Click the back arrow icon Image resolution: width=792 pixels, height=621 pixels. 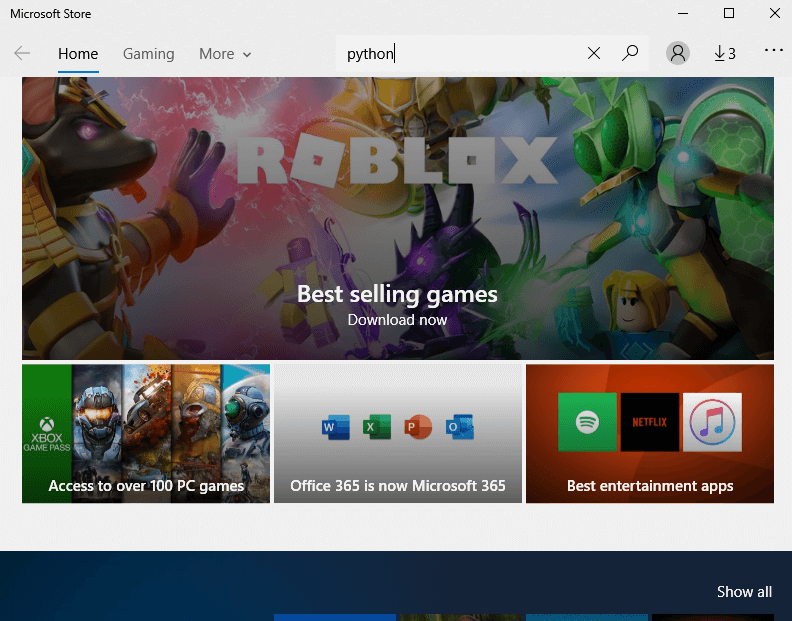pos(22,53)
